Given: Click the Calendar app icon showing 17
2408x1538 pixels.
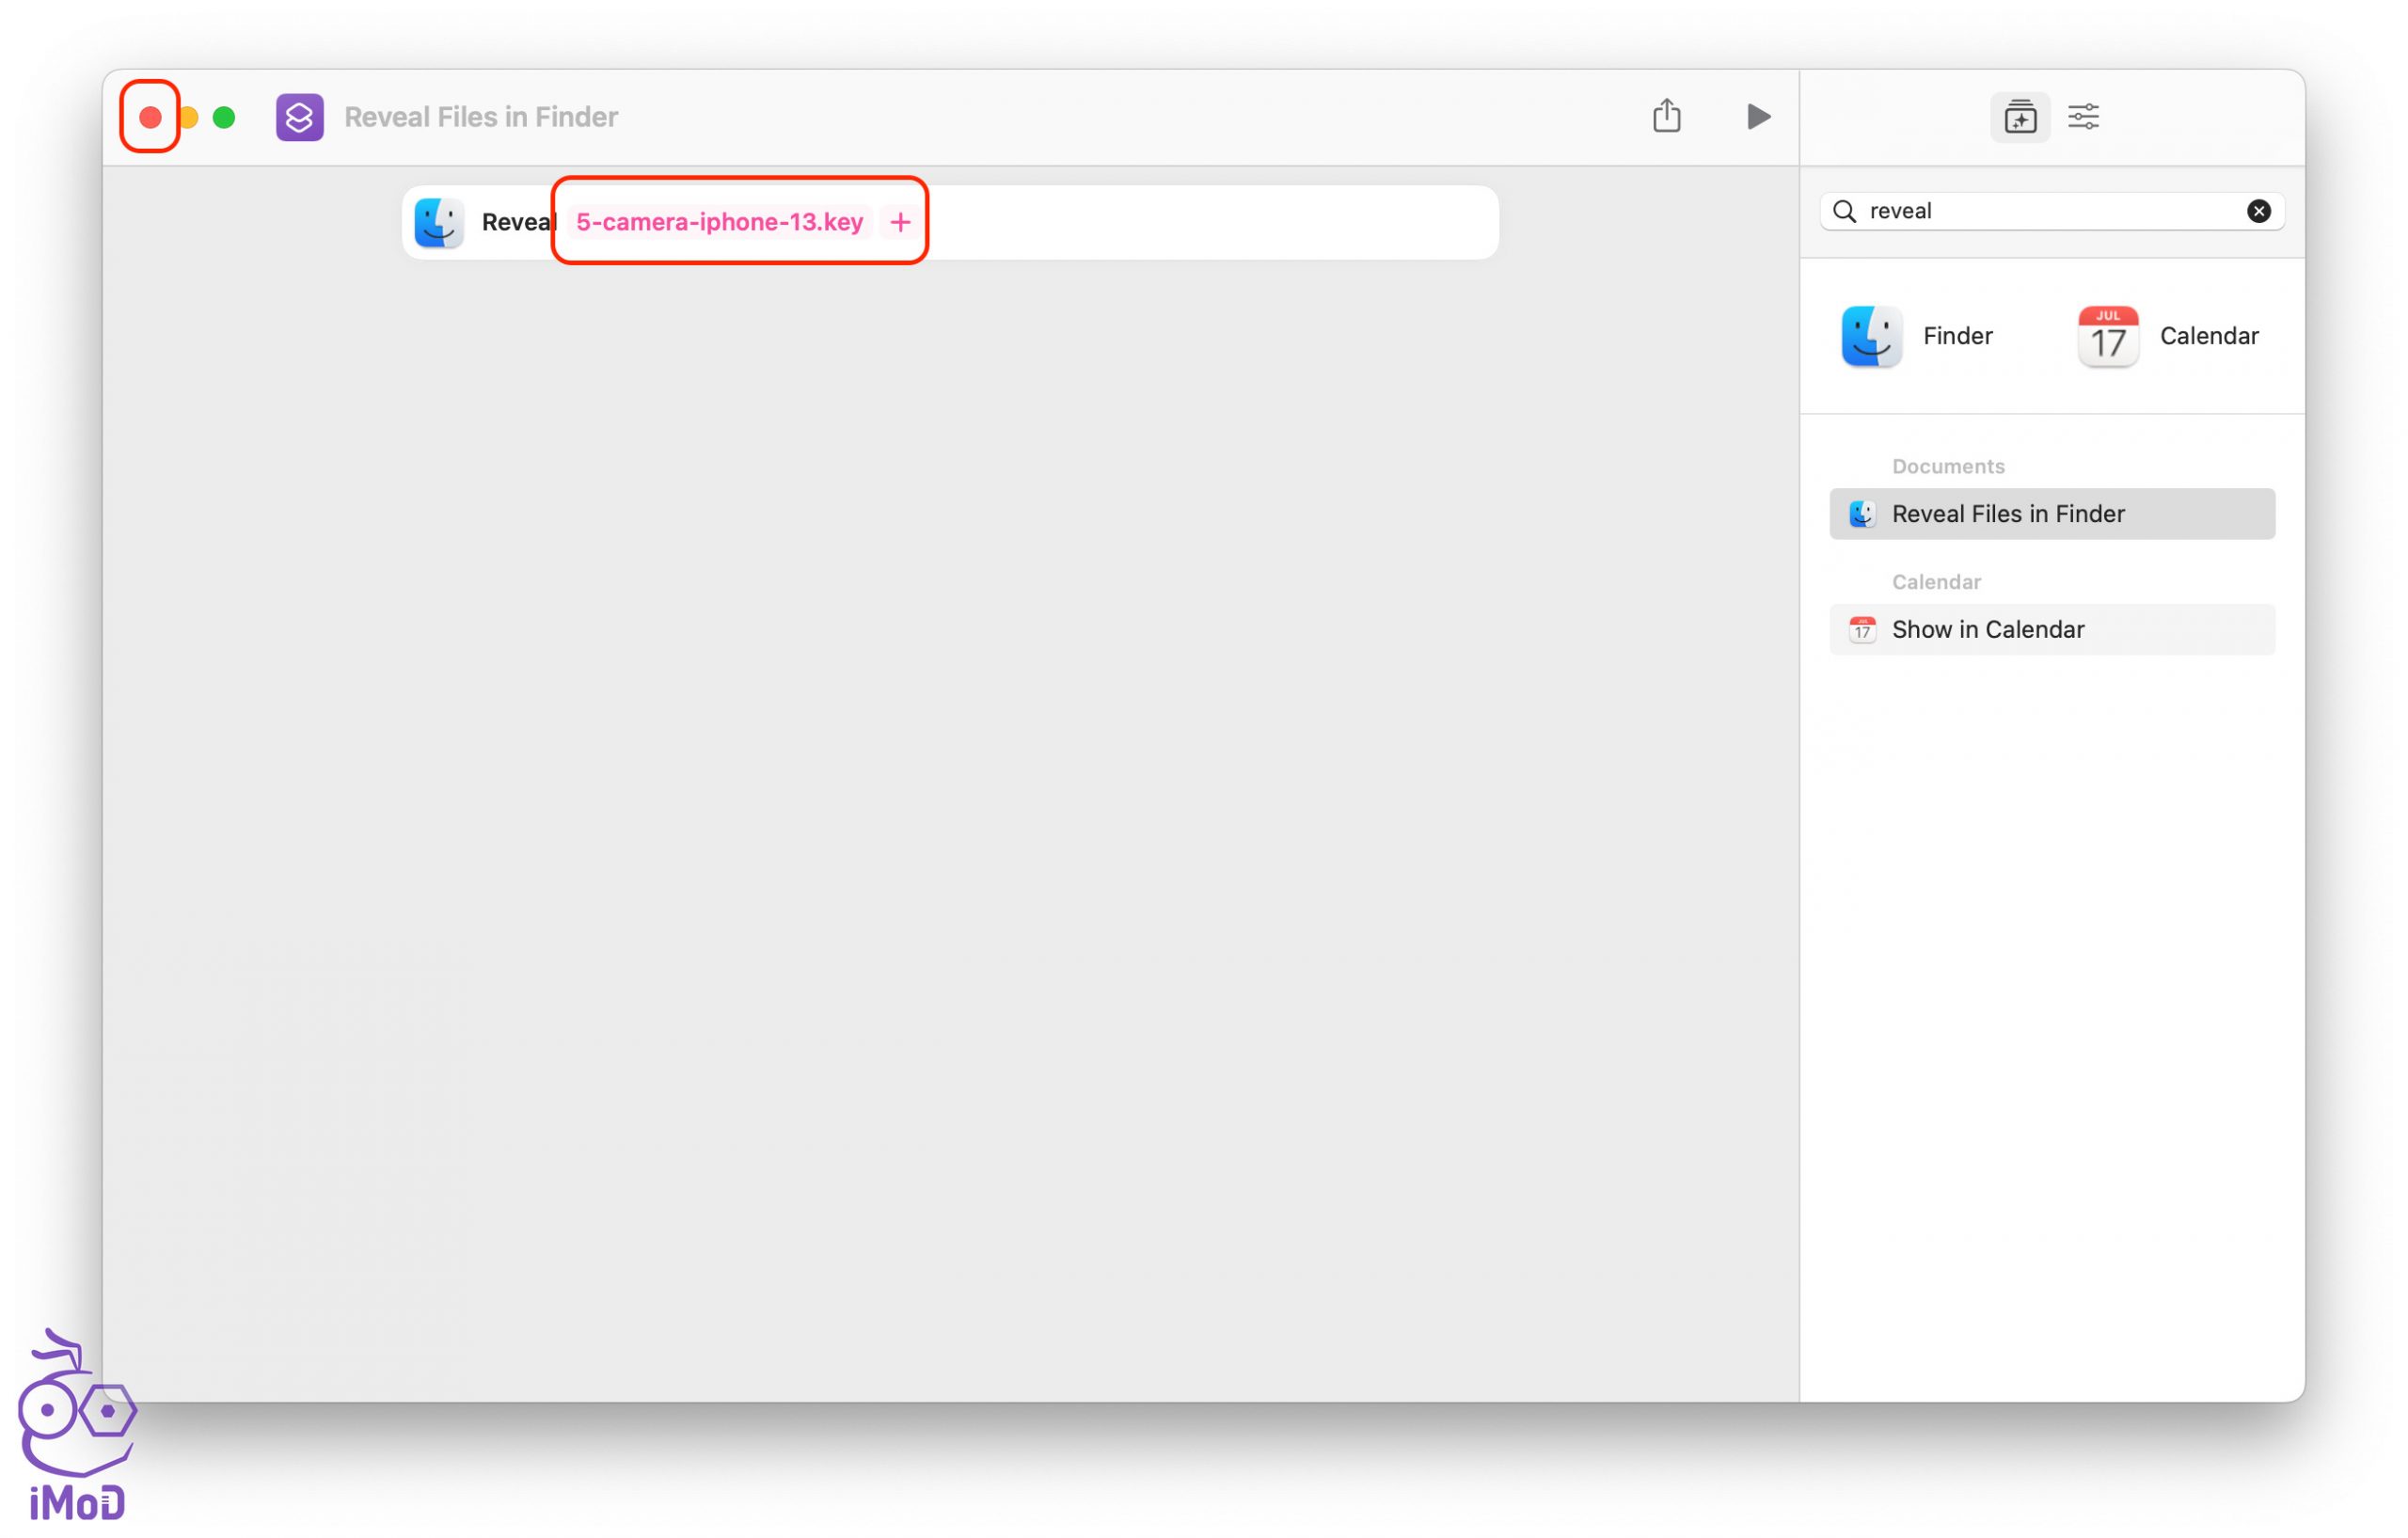Looking at the screenshot, I should (x=2107, y=336).
